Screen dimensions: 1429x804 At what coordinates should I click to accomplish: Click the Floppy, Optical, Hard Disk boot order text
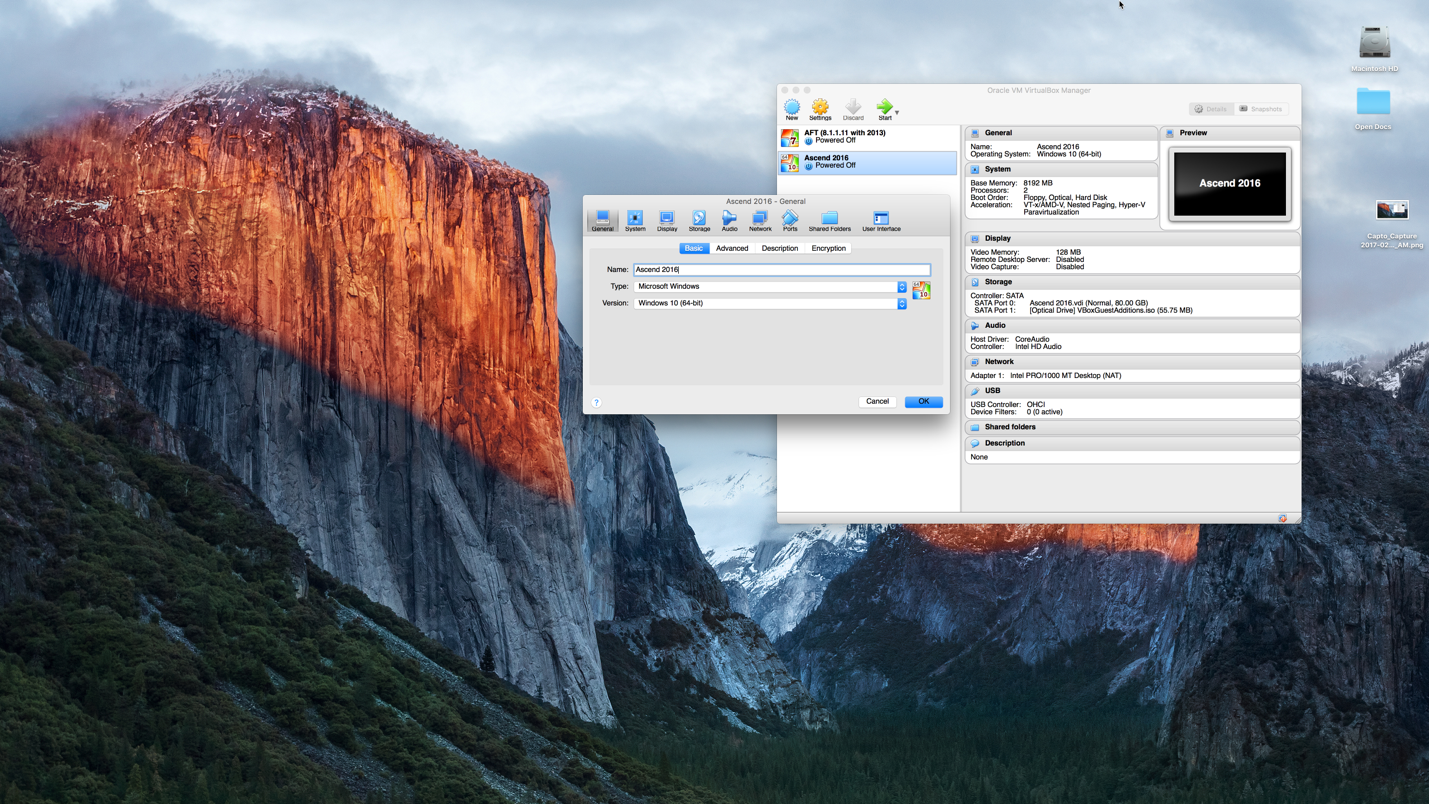[1065, 198]
